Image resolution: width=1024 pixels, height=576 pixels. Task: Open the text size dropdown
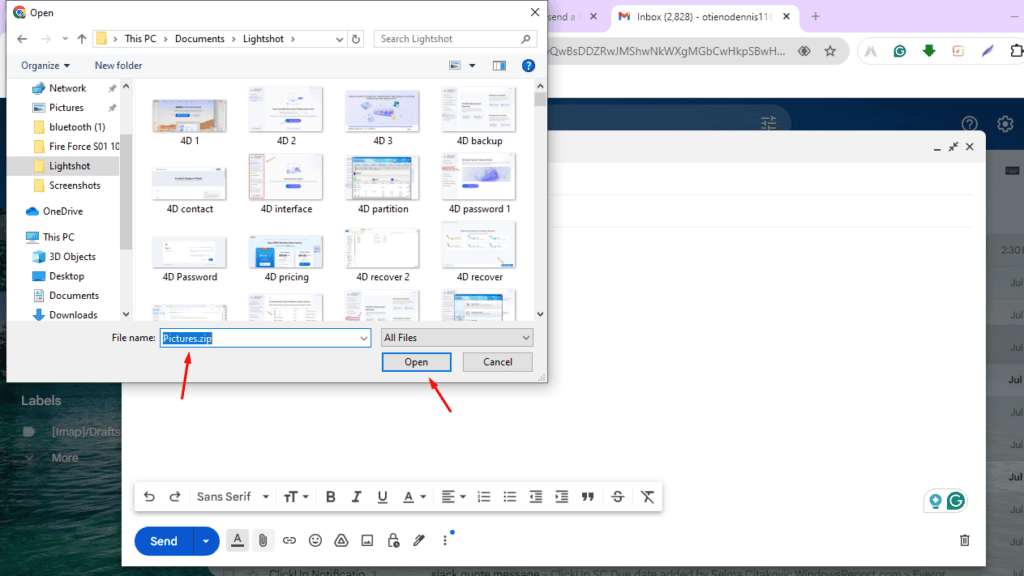coord(296,497)
